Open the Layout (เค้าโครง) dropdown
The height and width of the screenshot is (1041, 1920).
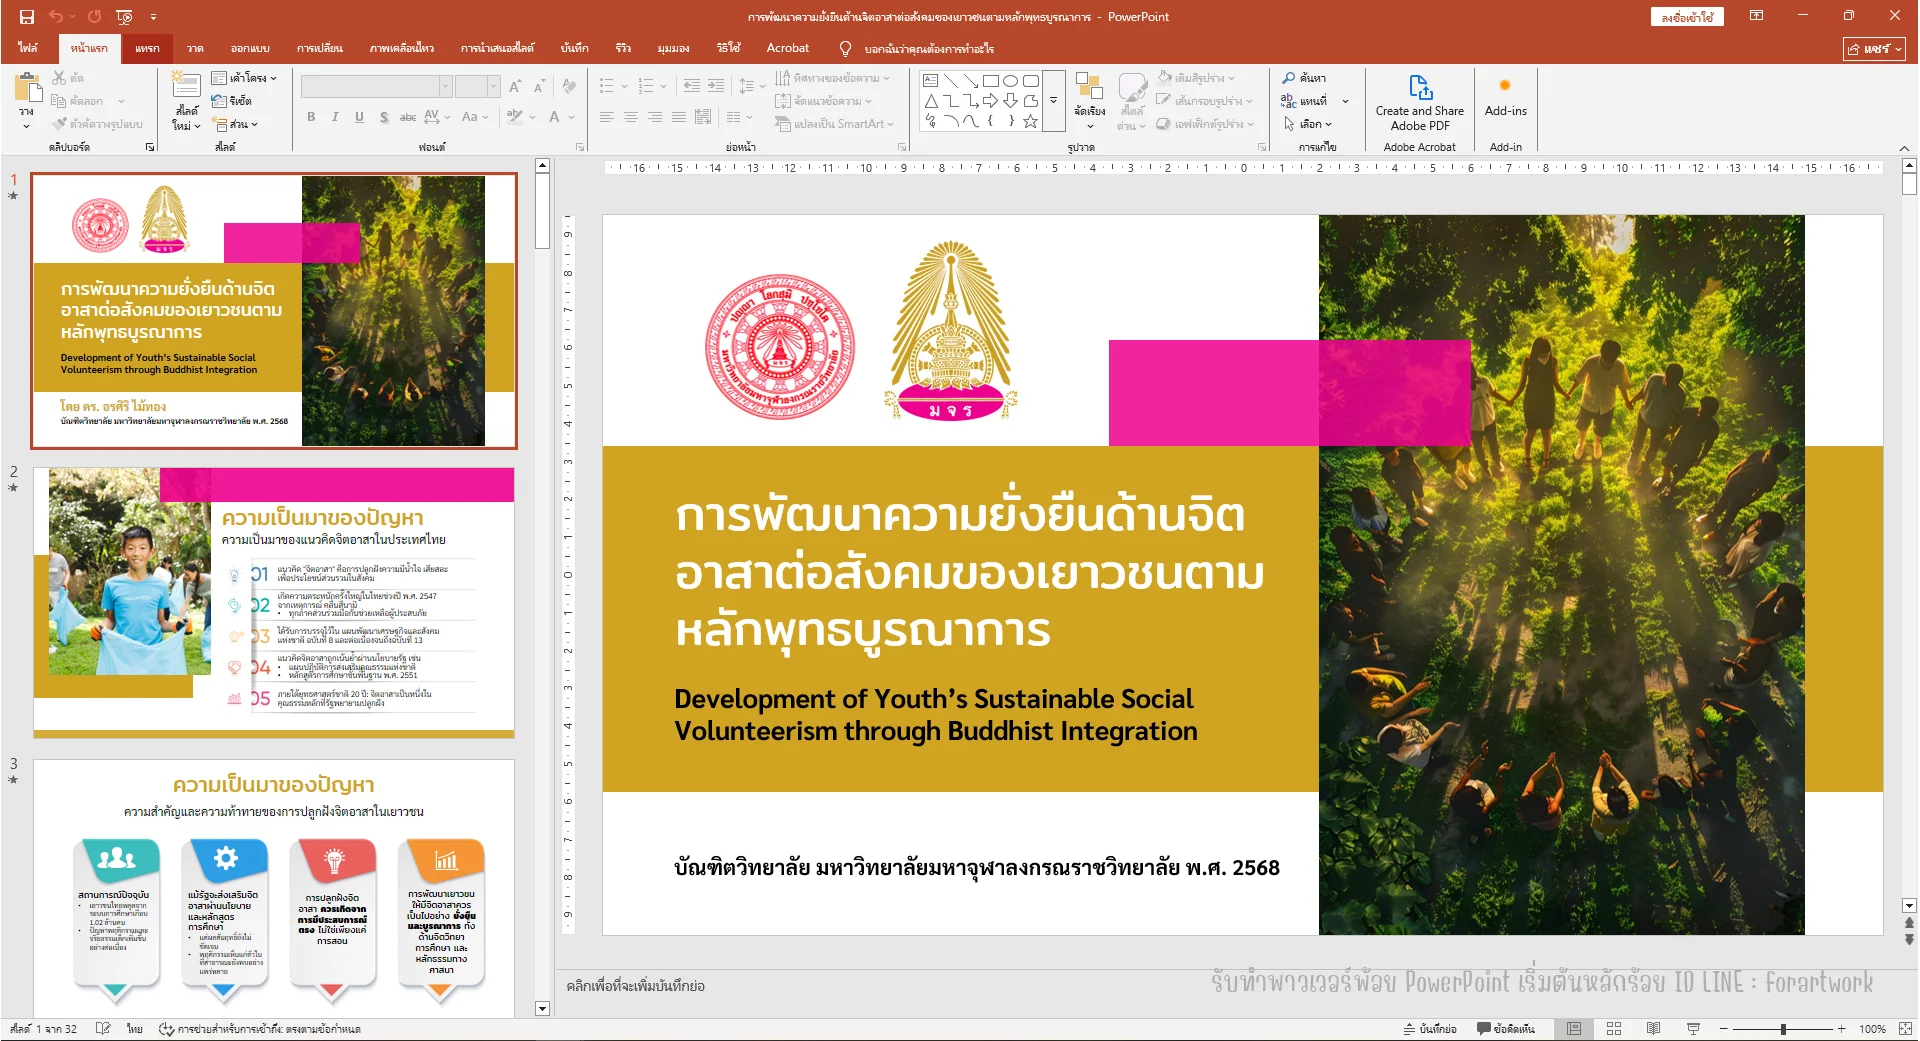244,78
